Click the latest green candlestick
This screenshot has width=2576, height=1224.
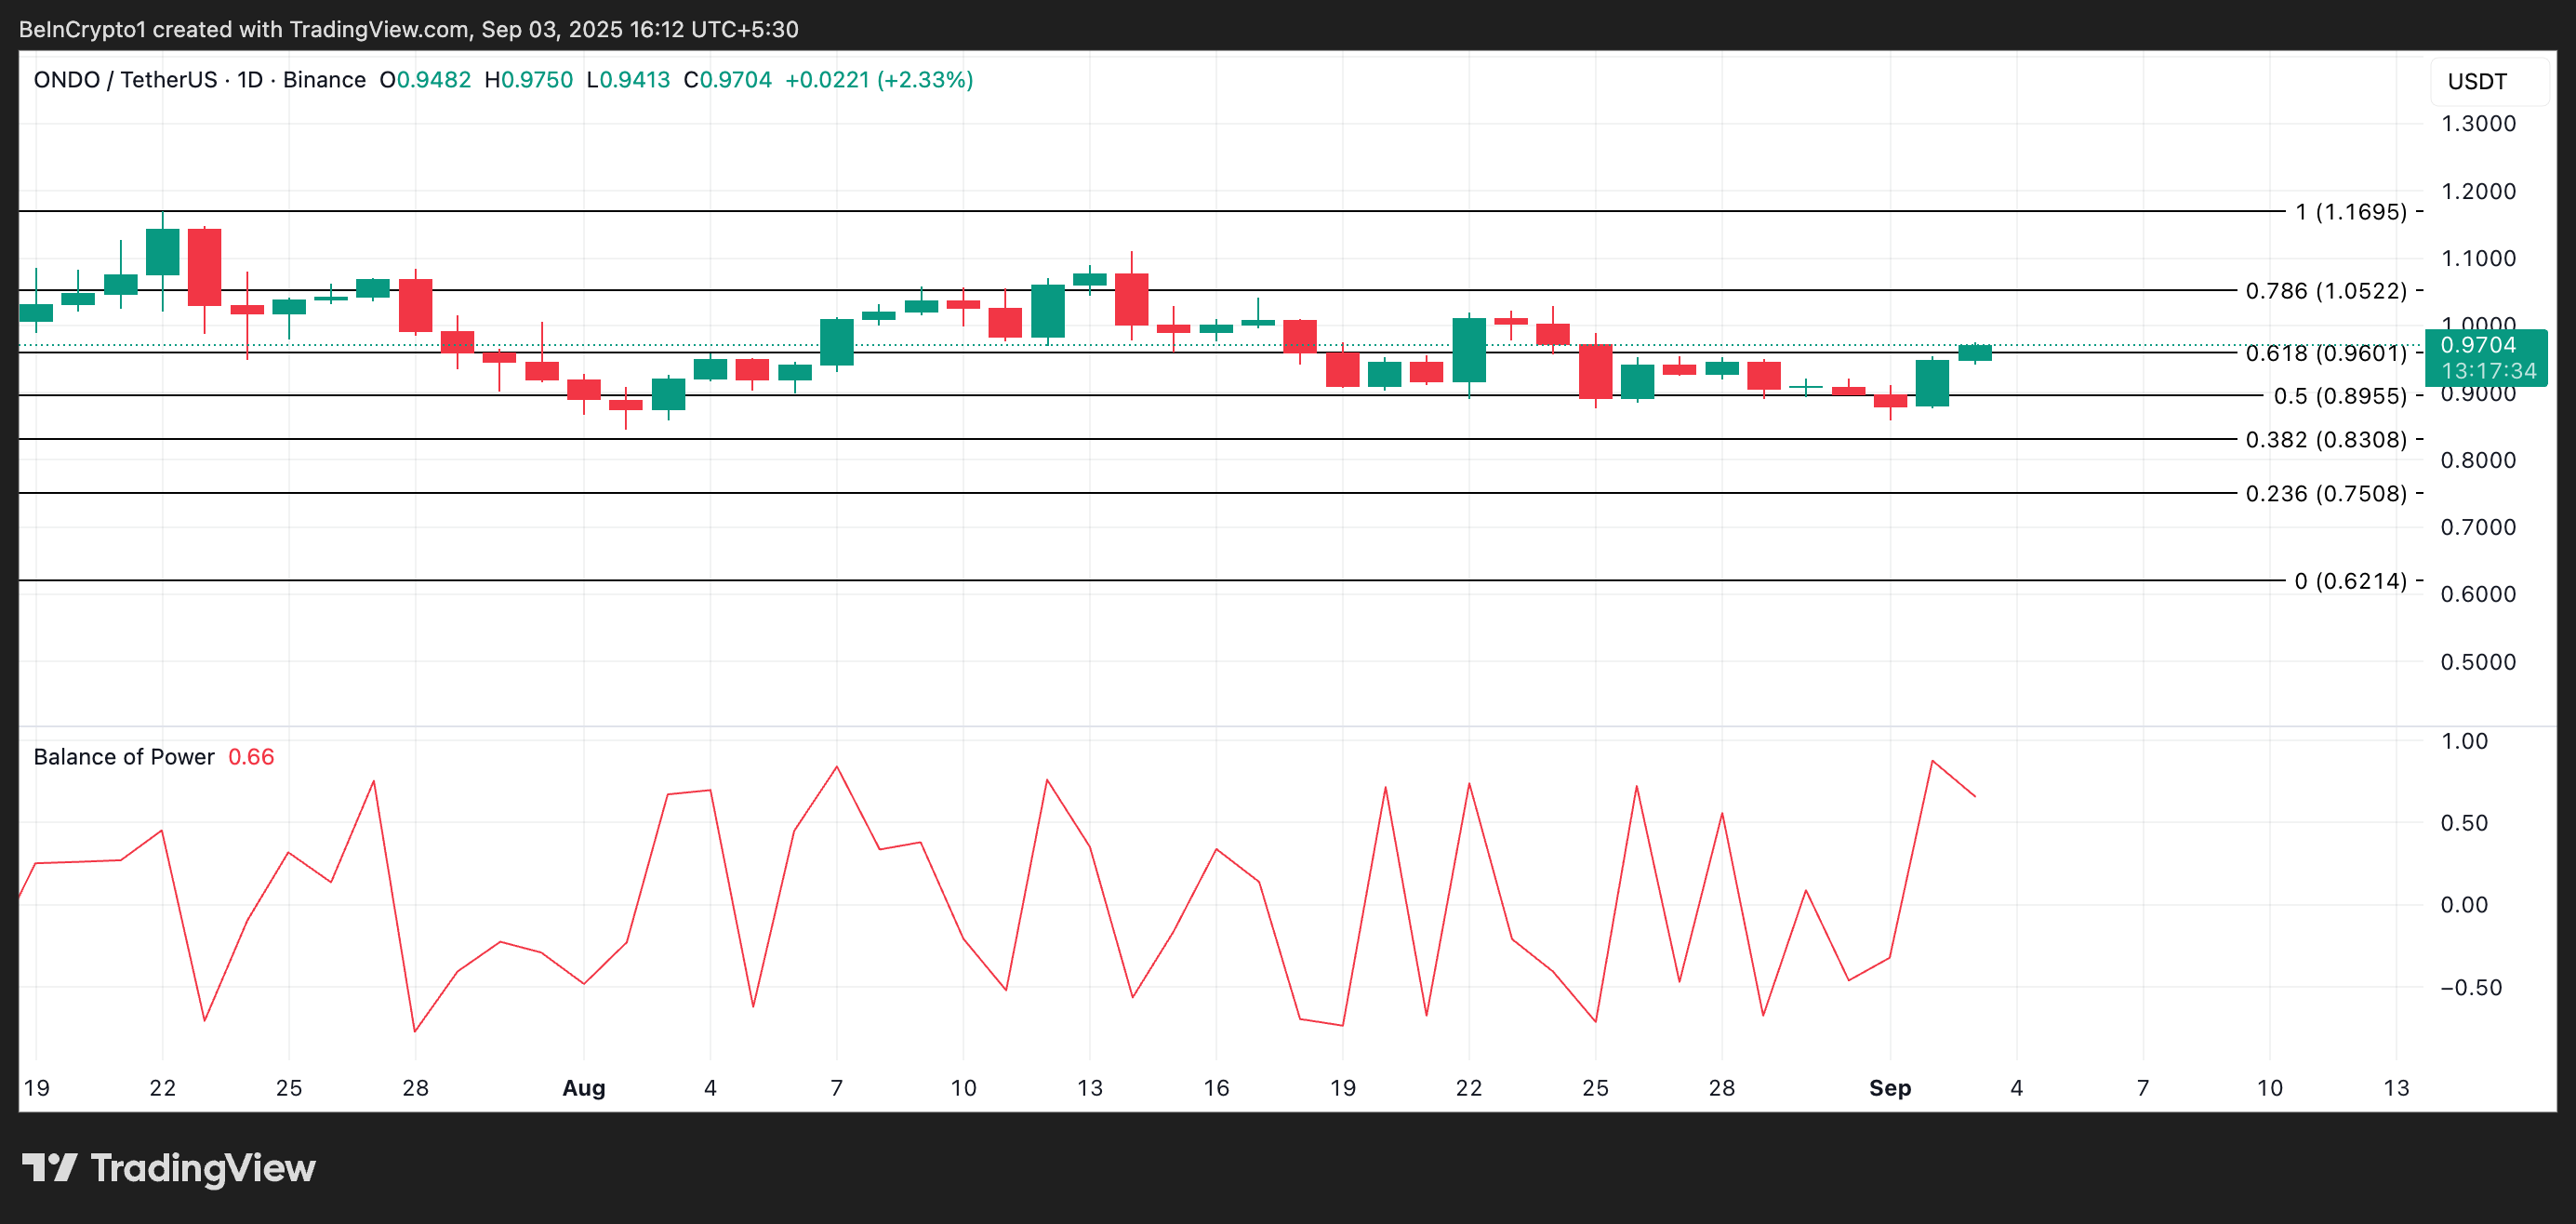pos(1974,352)
